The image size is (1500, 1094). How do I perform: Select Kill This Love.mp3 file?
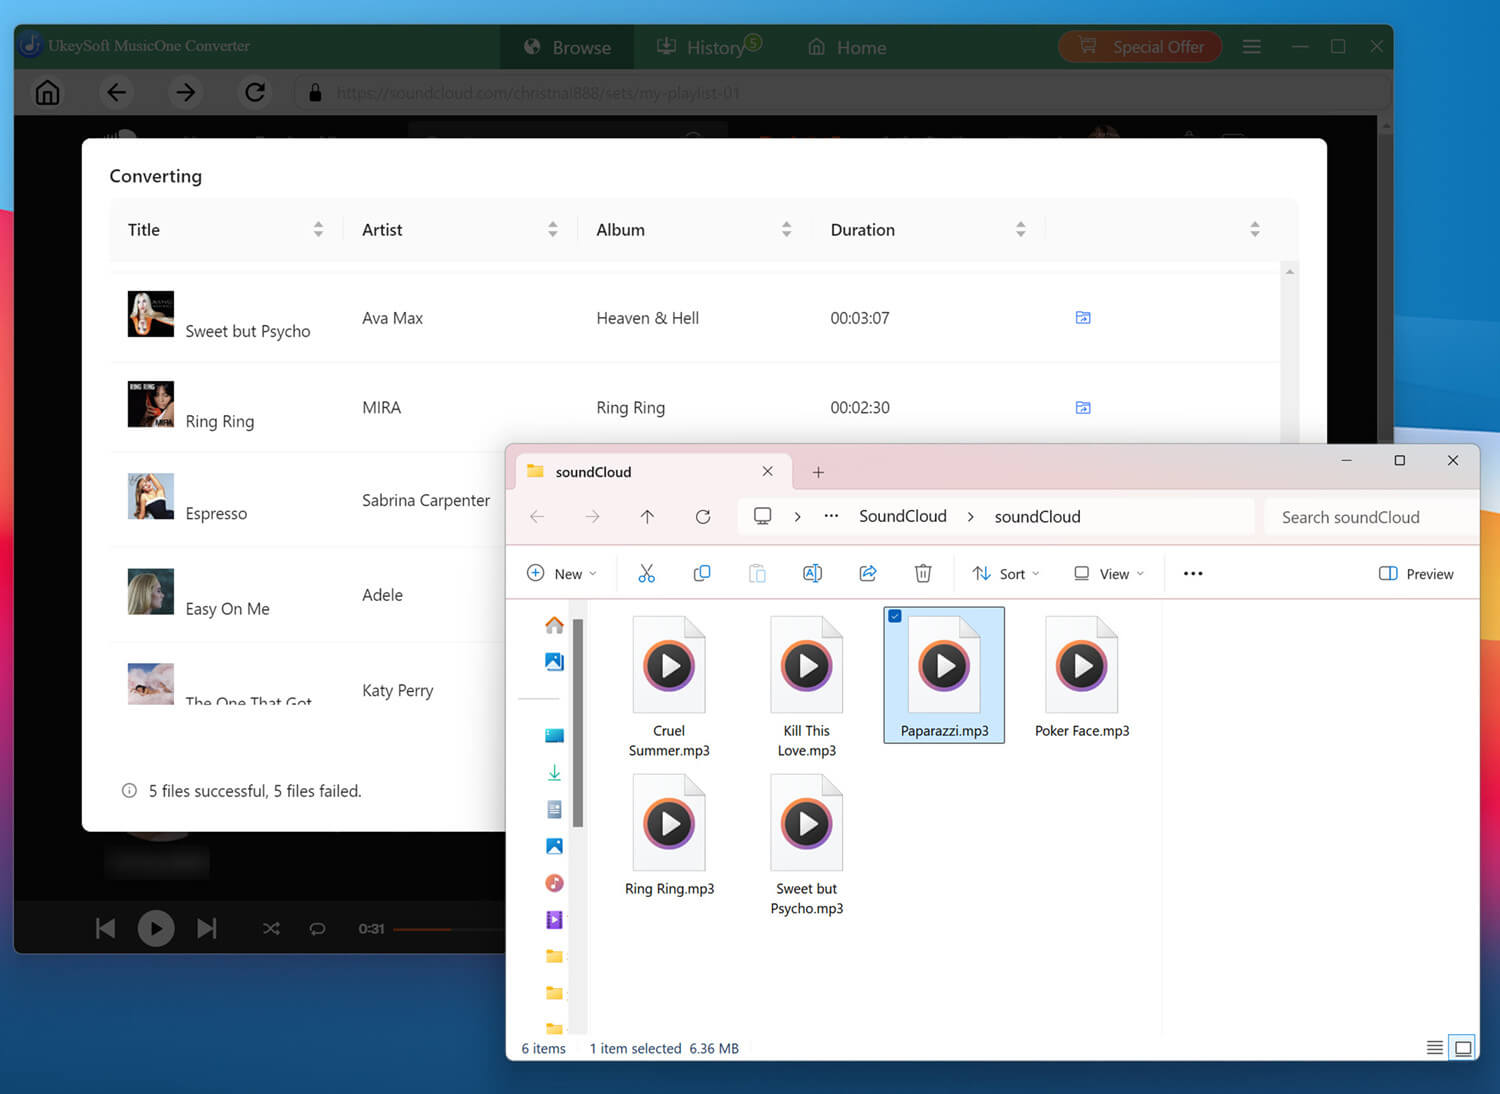(807, 686)
